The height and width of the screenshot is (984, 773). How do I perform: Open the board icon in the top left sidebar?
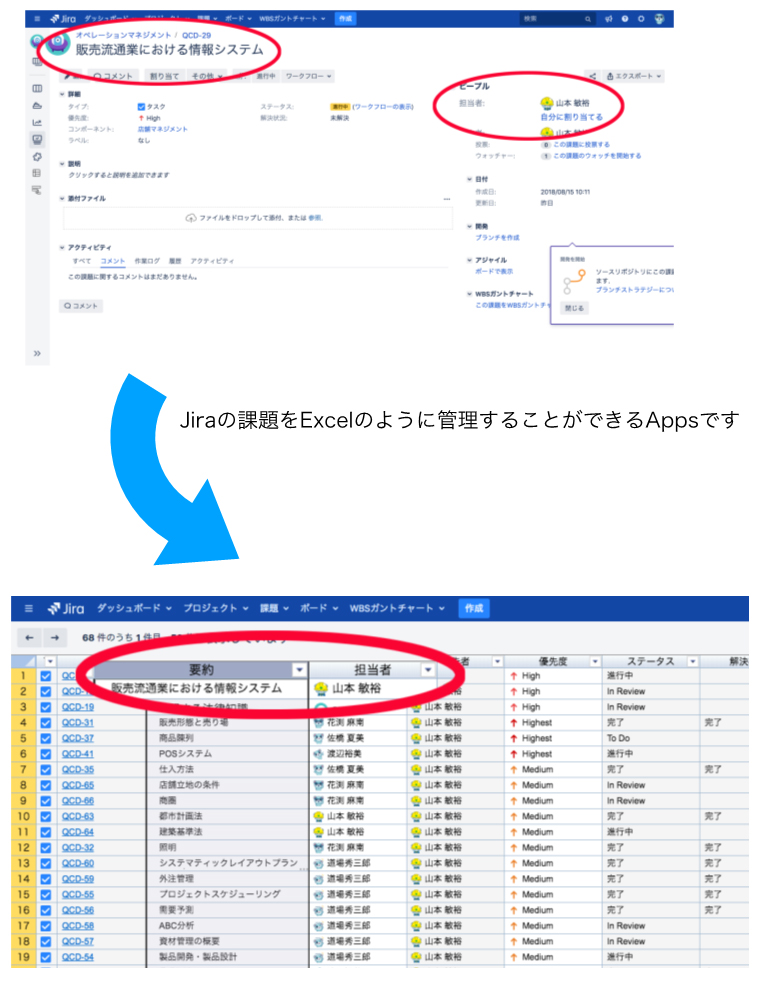(x=37, y=88)
